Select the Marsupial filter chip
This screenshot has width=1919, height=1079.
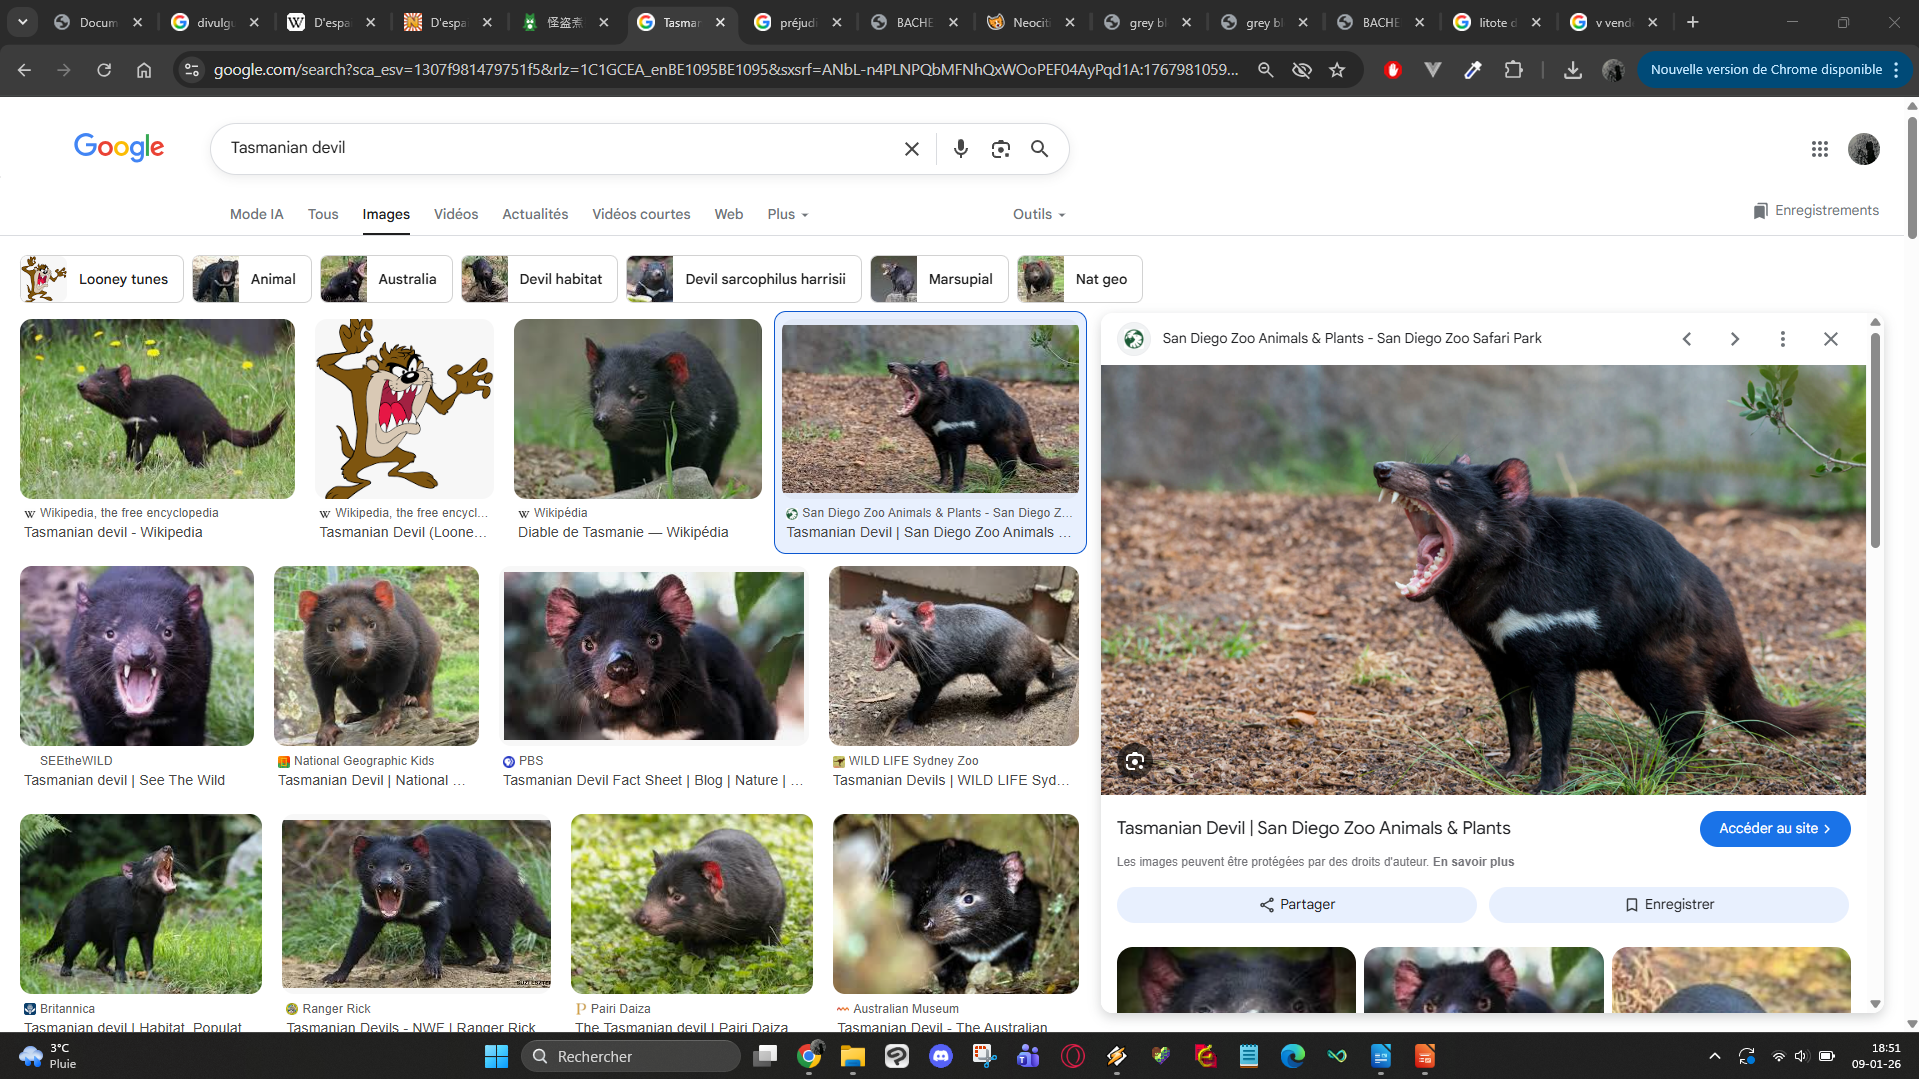point(939,279)
